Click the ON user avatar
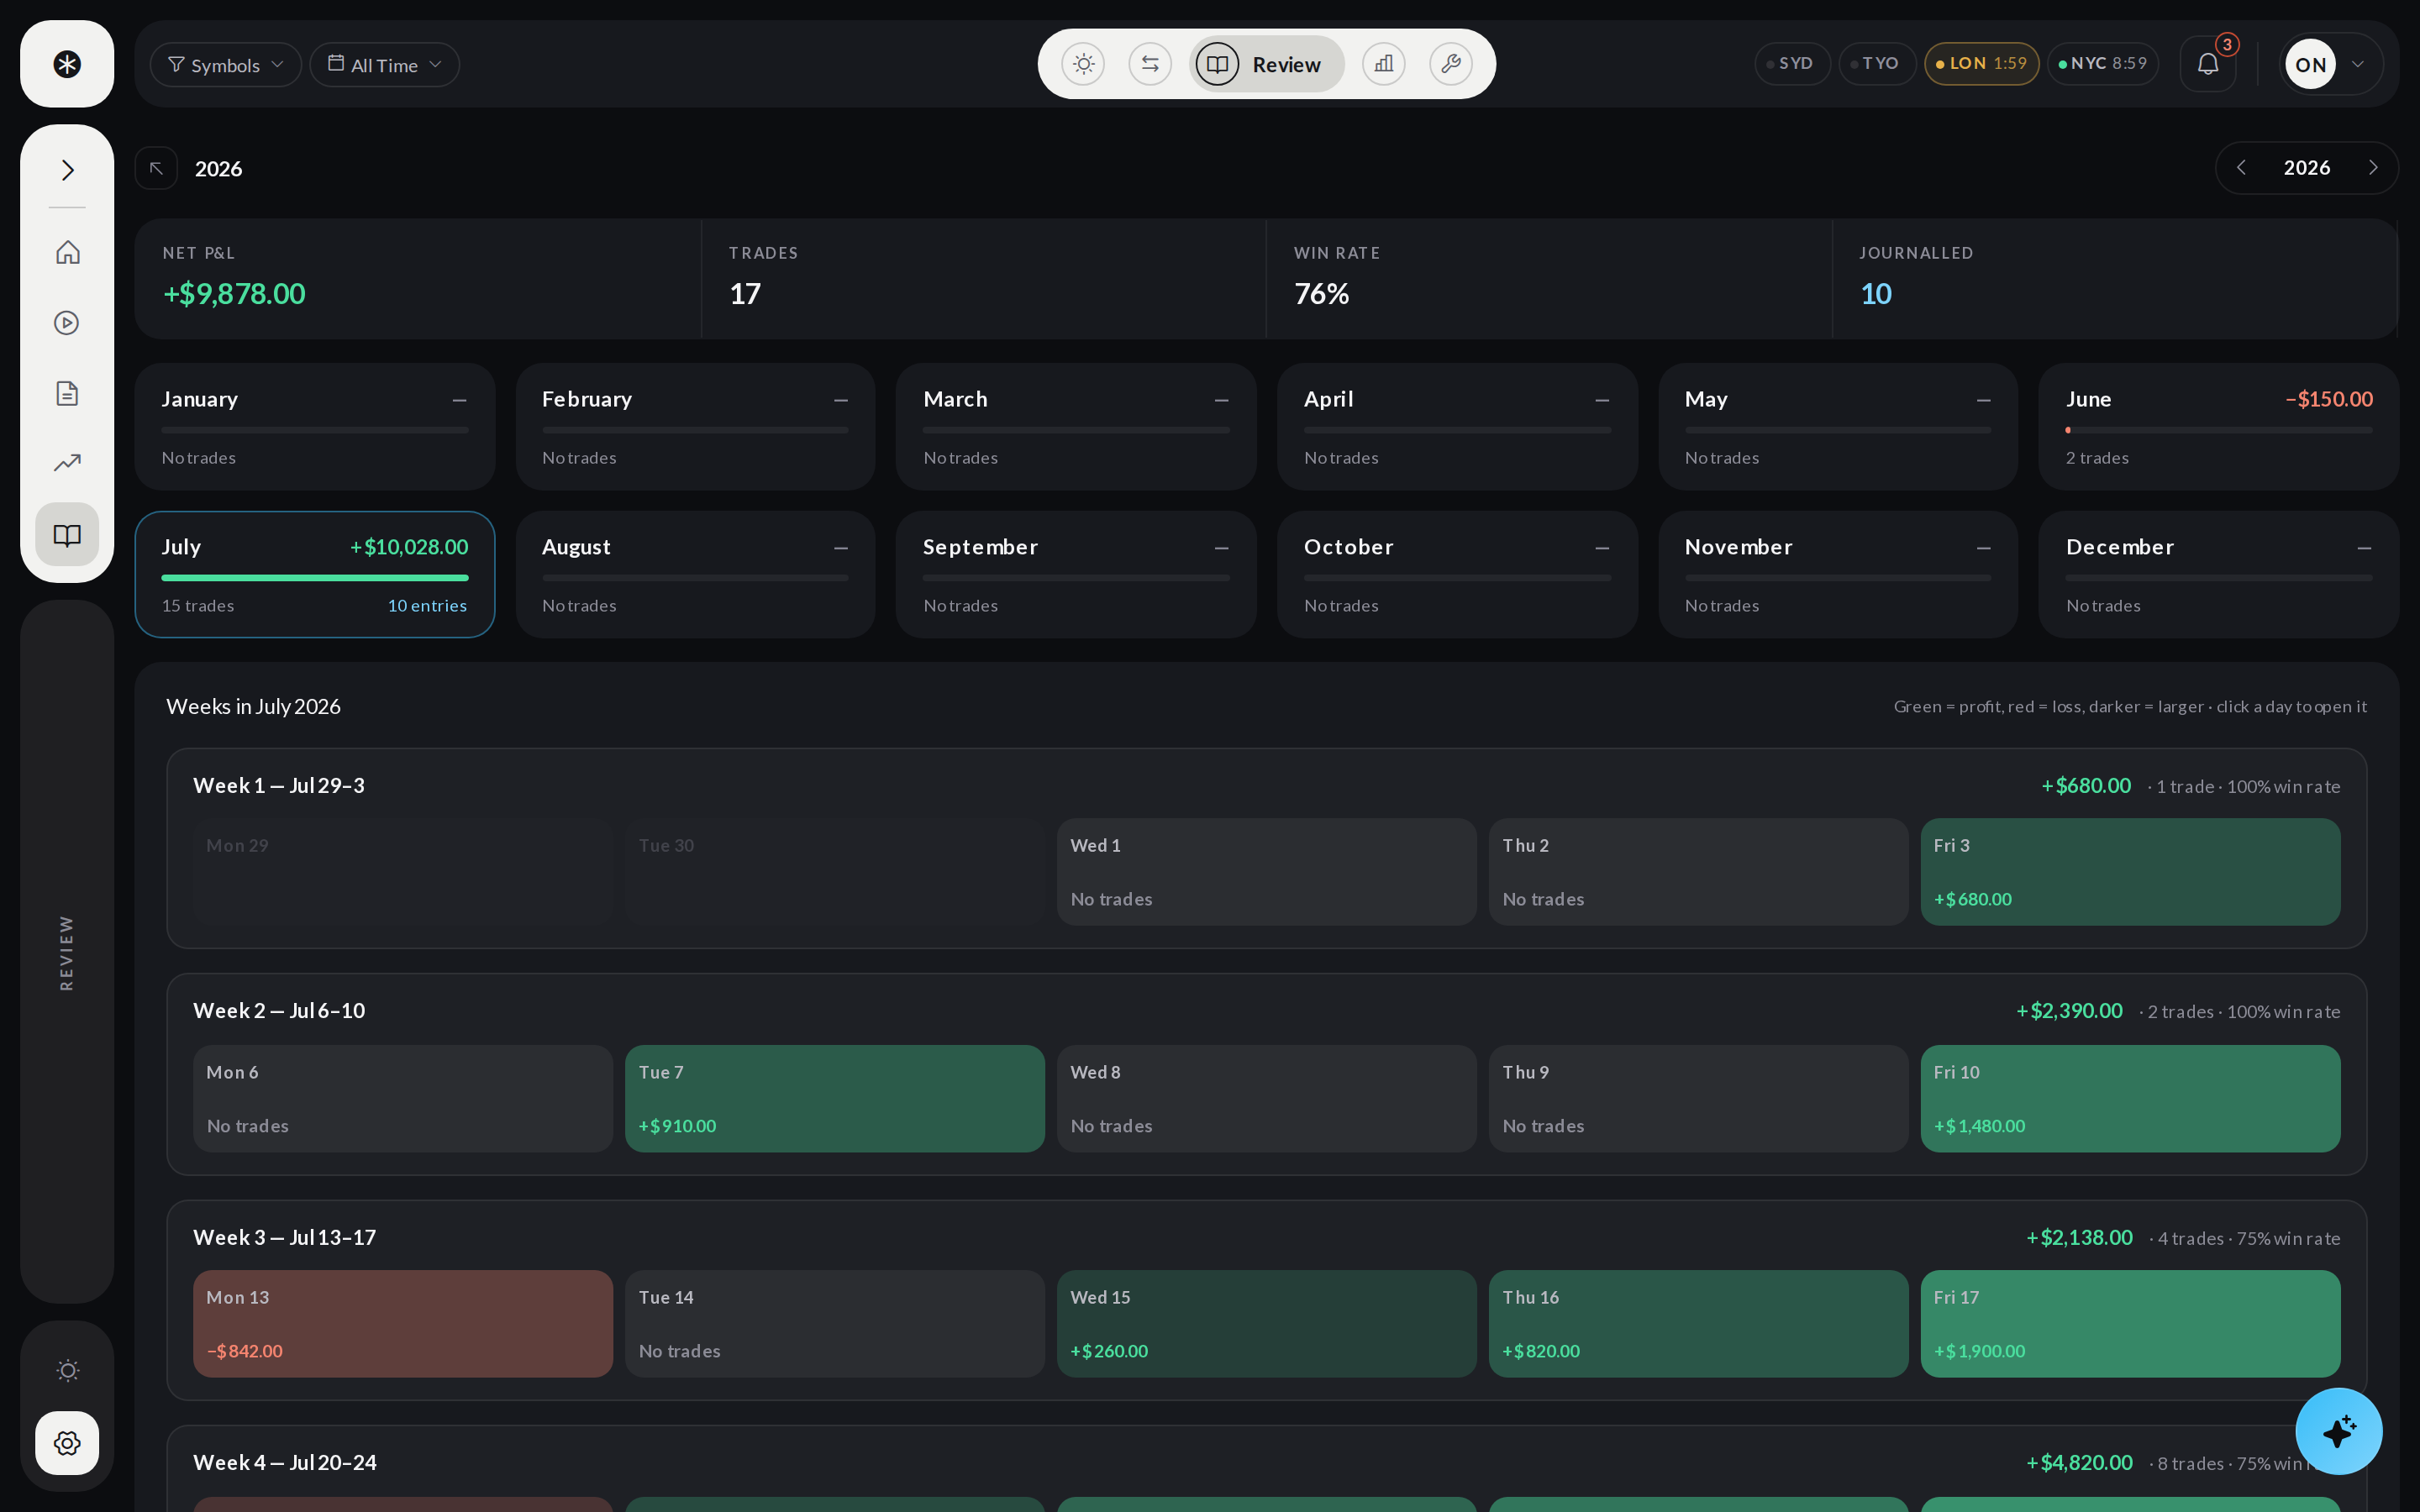The height and width of the screenshot is (1512, 2420). click(2310, 64)
